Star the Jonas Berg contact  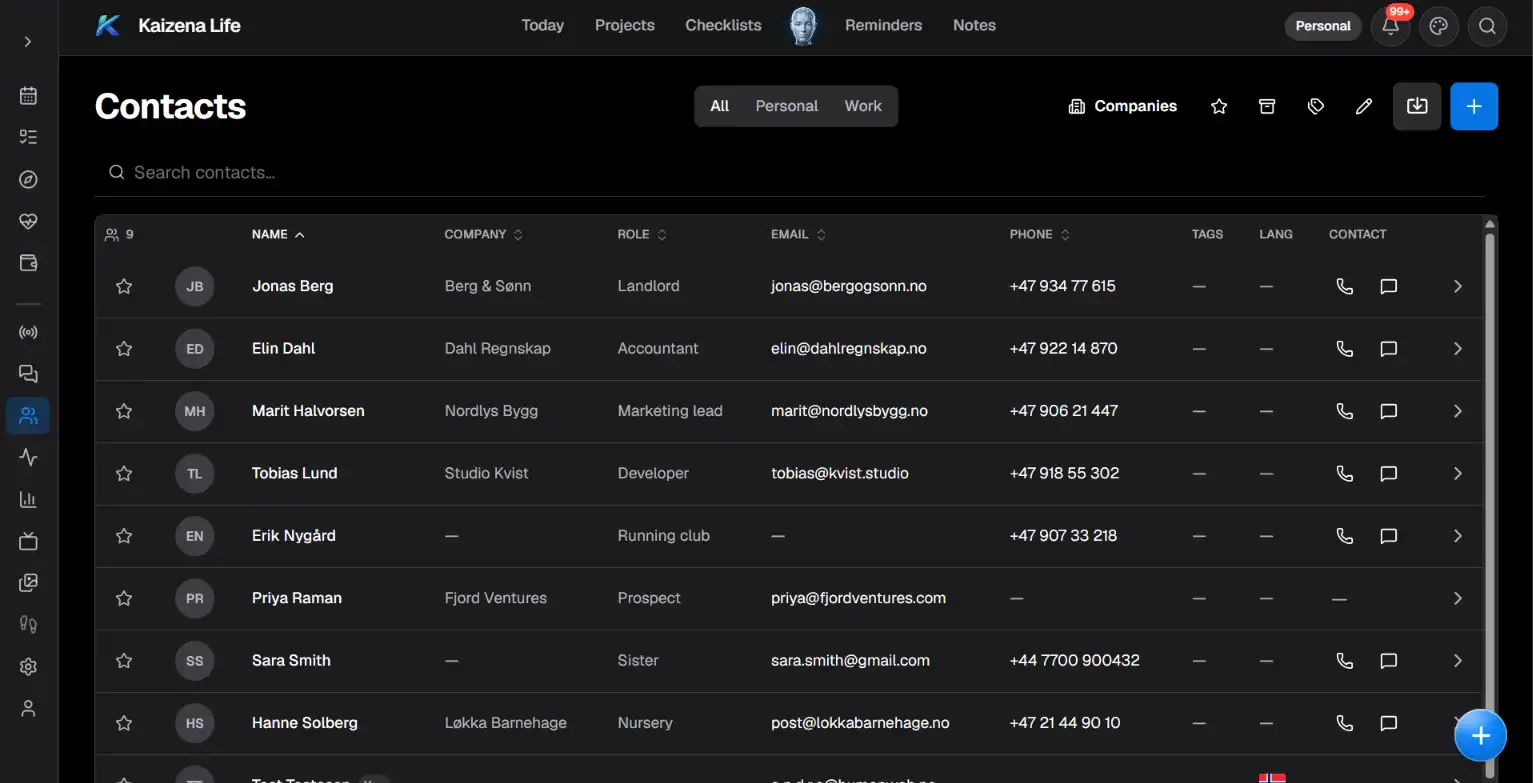click(124, 286)
